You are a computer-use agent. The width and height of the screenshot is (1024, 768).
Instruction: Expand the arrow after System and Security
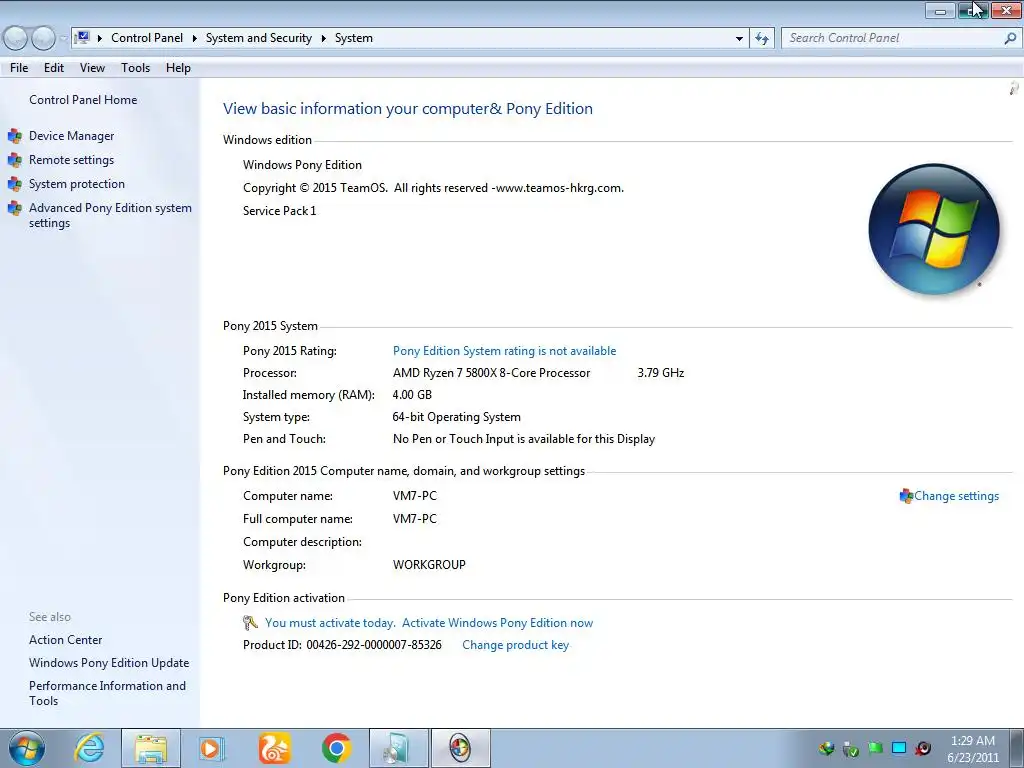point(323,39)
